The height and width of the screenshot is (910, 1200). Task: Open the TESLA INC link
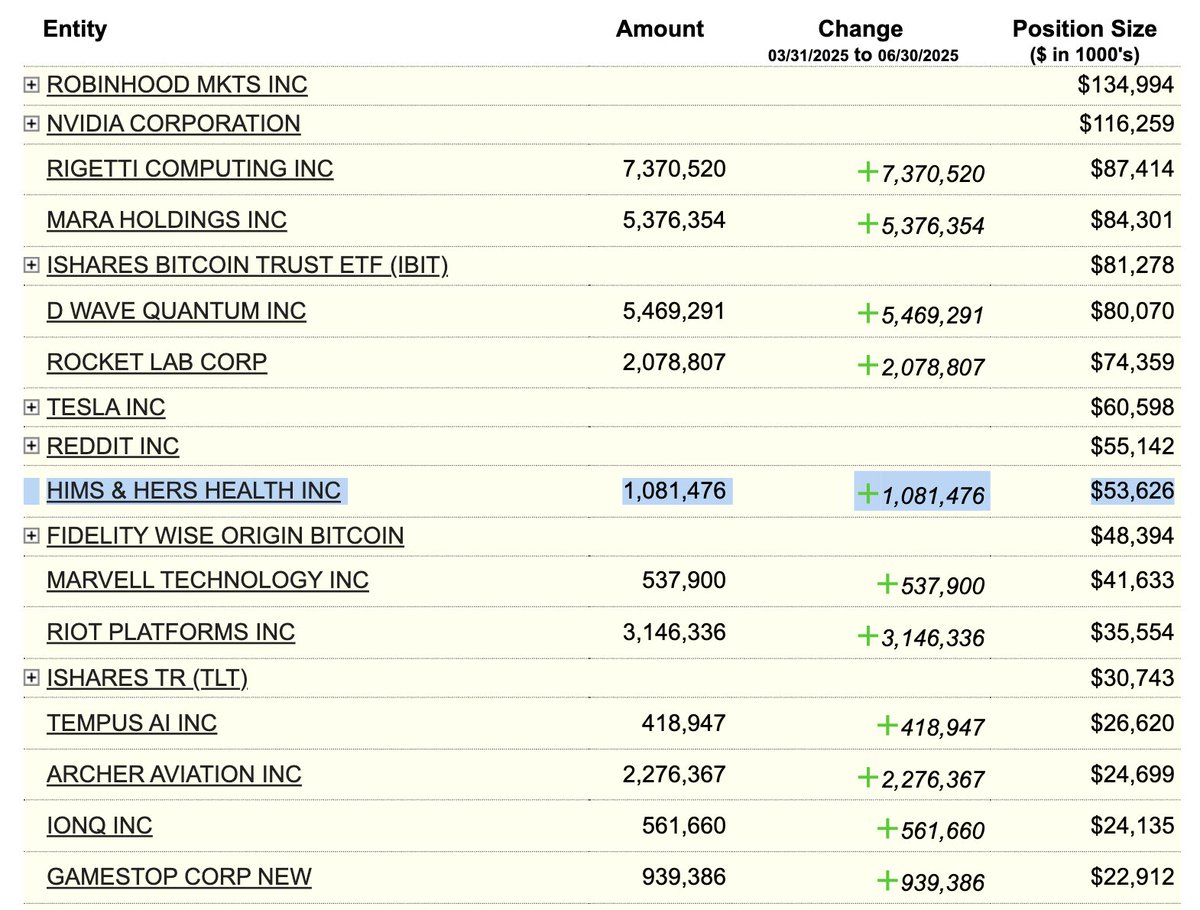tap(106, 407)
